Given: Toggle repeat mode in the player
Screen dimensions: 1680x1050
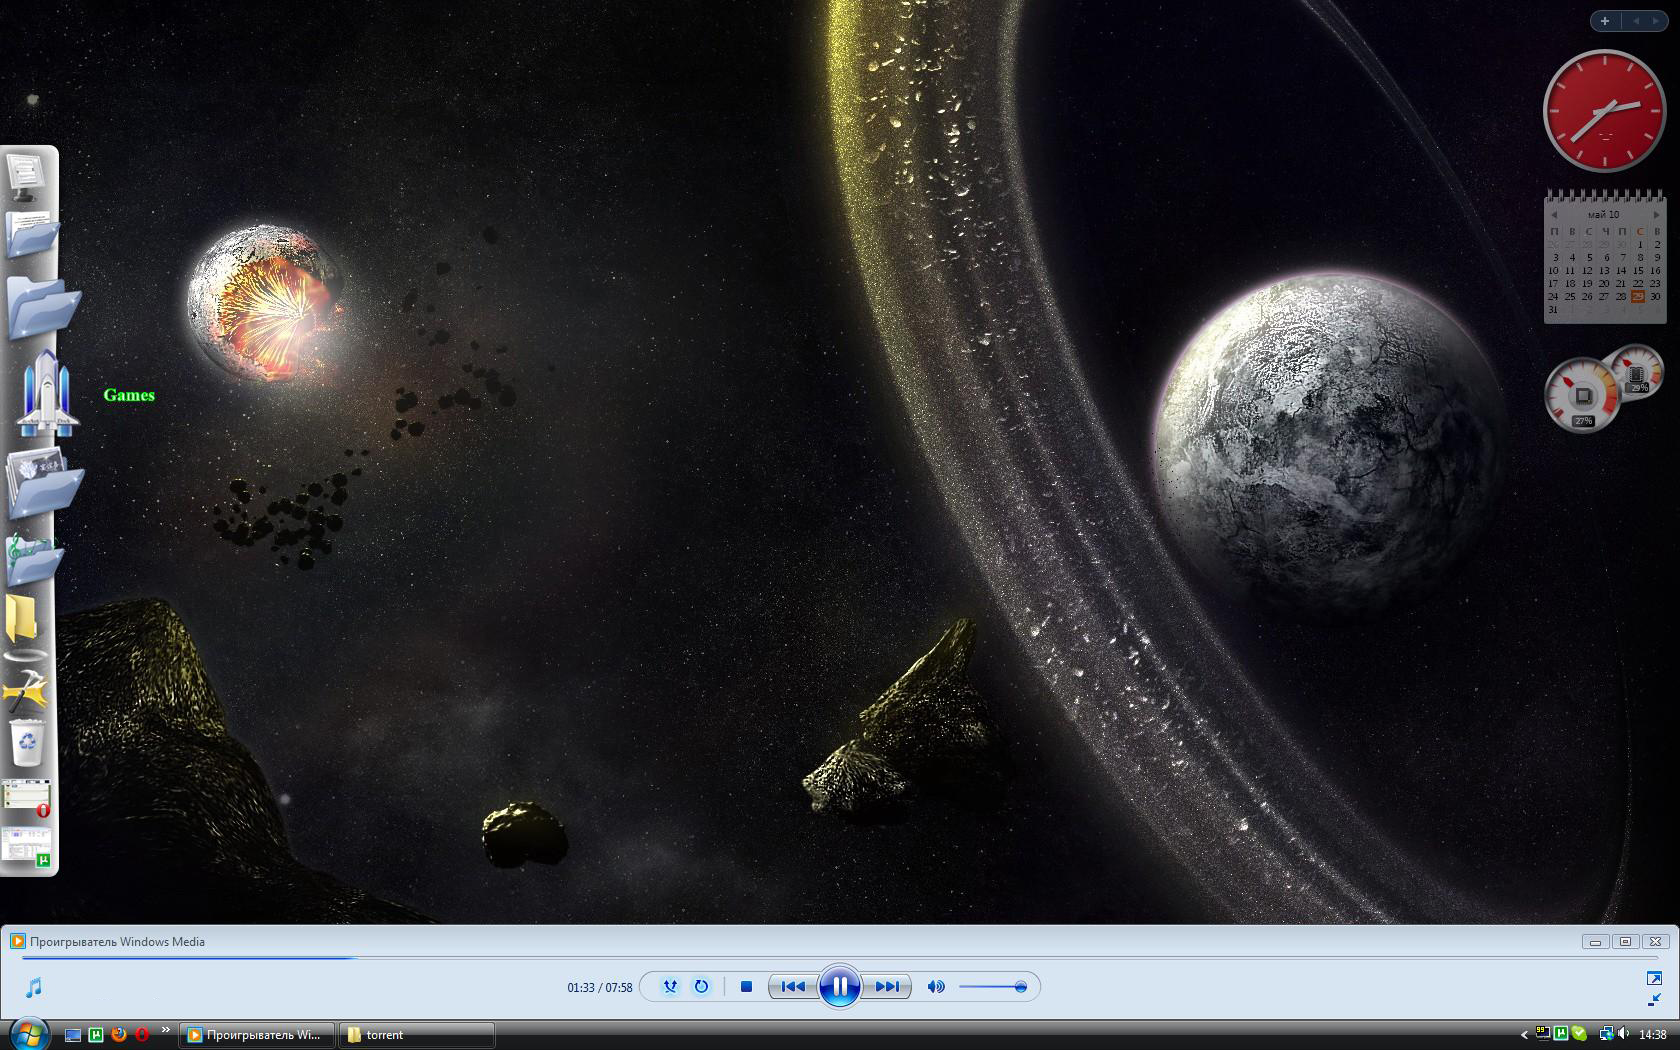Looking at the screenshot, I should point(701,987).
